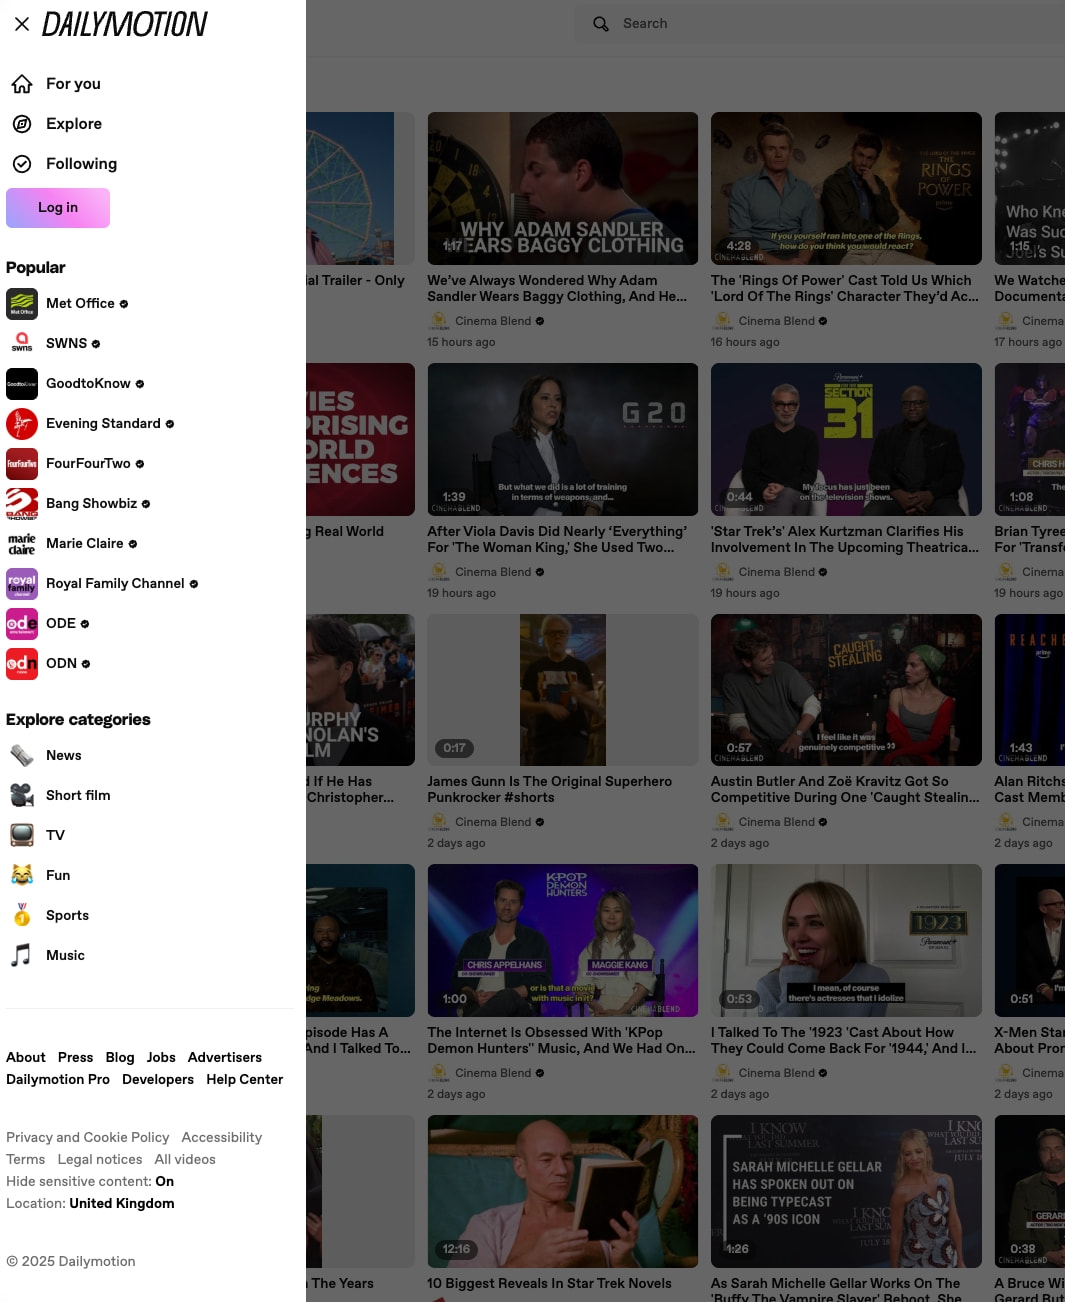Open the GoodtoKnow channel avatar

[22, 384]
